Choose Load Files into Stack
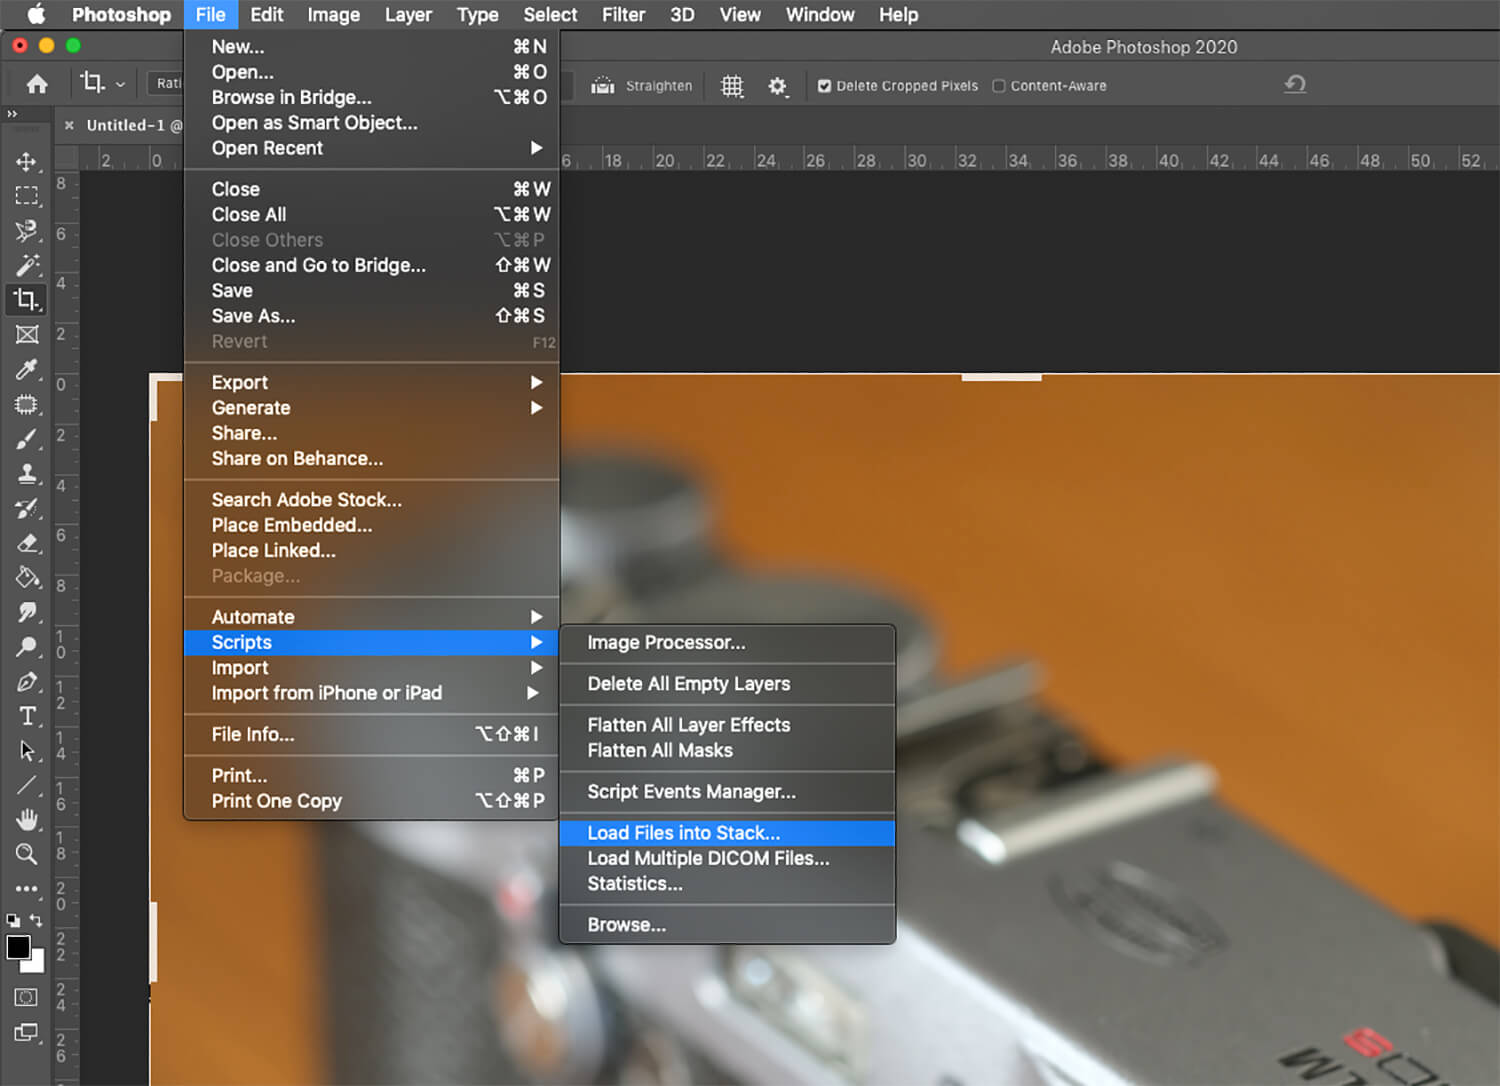1500x1086 pixels. tap(727, 833)
